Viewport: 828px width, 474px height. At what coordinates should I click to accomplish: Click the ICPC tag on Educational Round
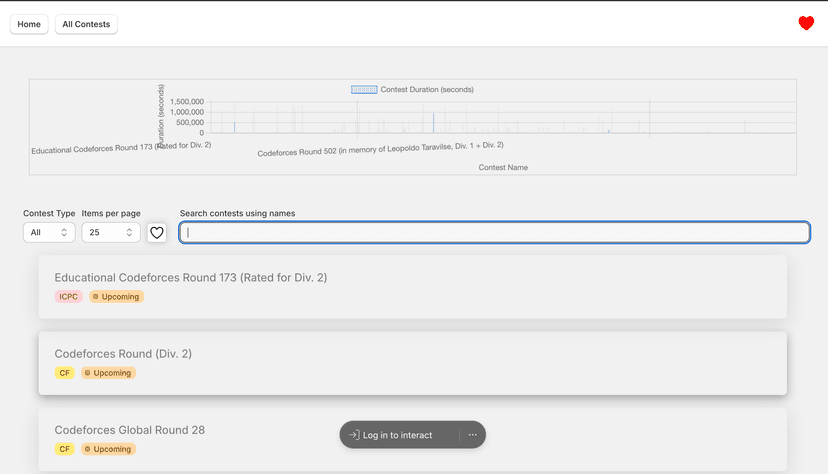(x=69, y=297)
